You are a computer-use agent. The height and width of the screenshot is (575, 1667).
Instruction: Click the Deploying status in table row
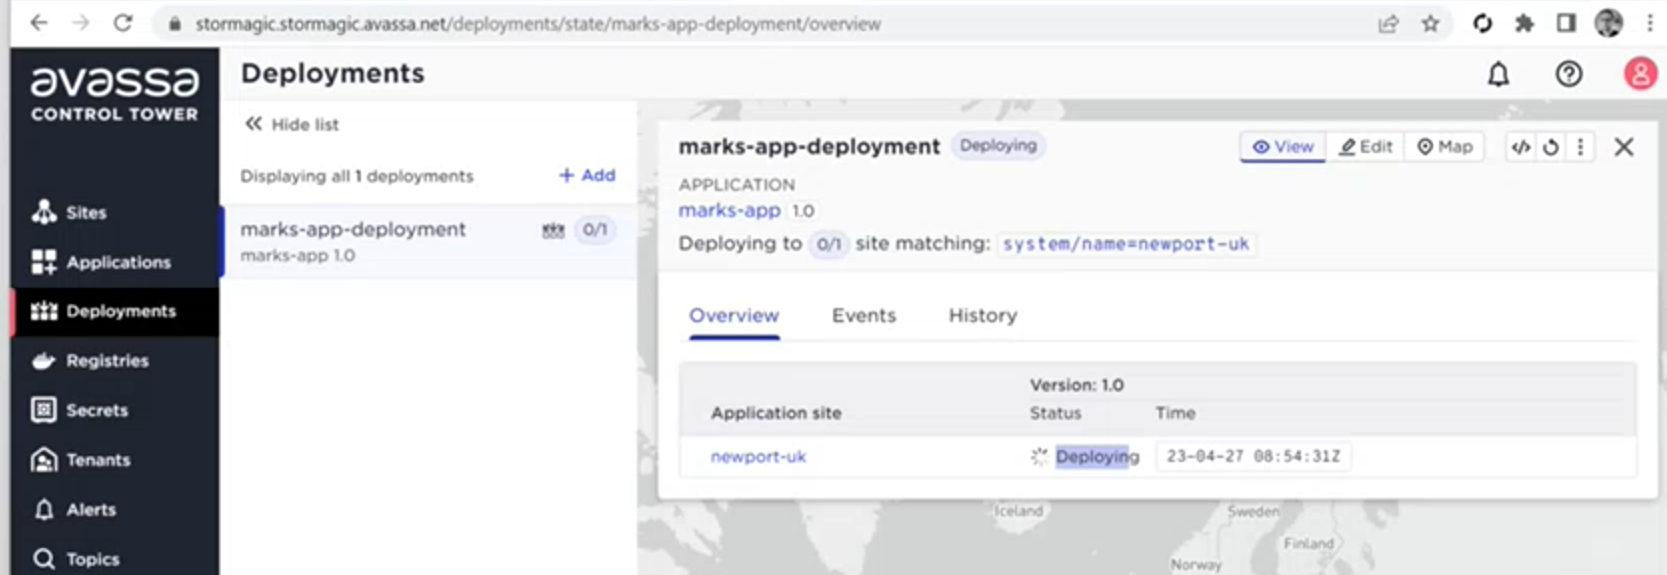[x=1097, y=457]
